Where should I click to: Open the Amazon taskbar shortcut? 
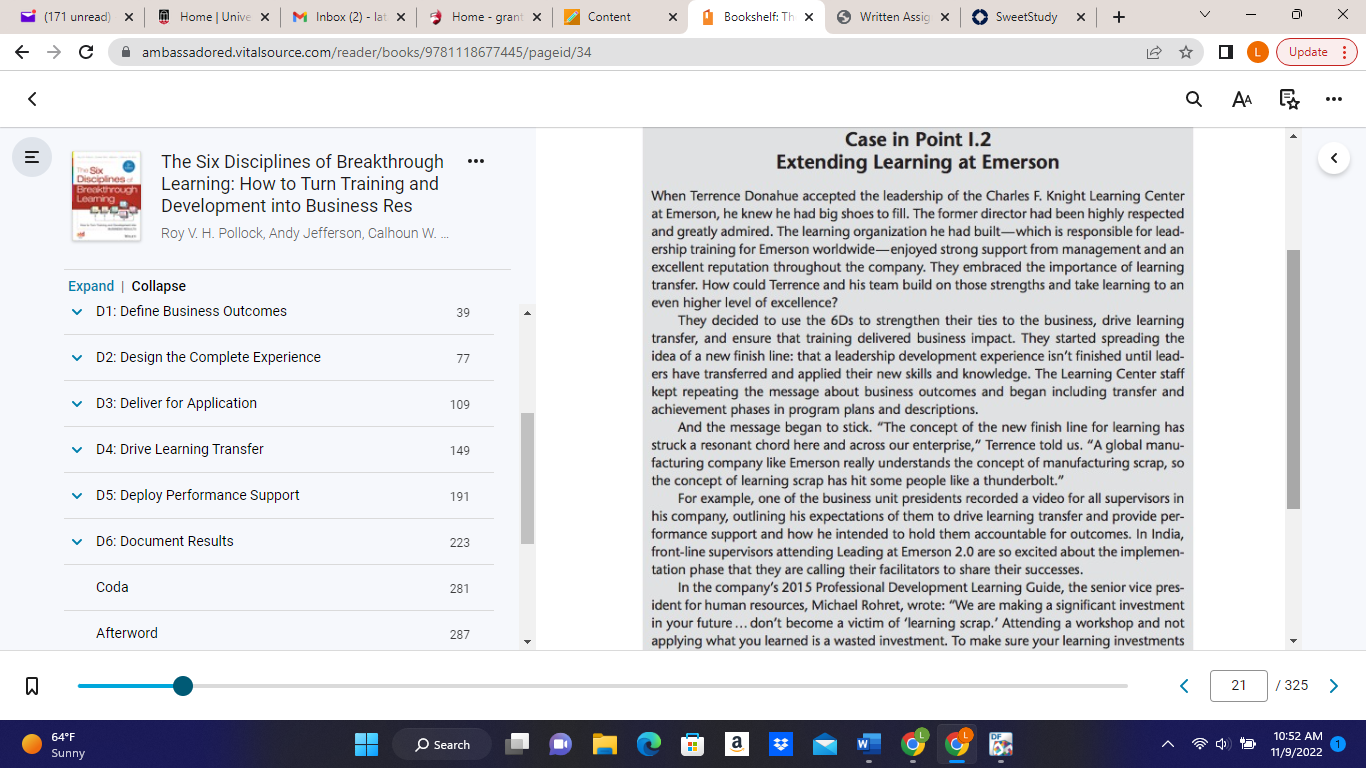click(x=736, y=744)
